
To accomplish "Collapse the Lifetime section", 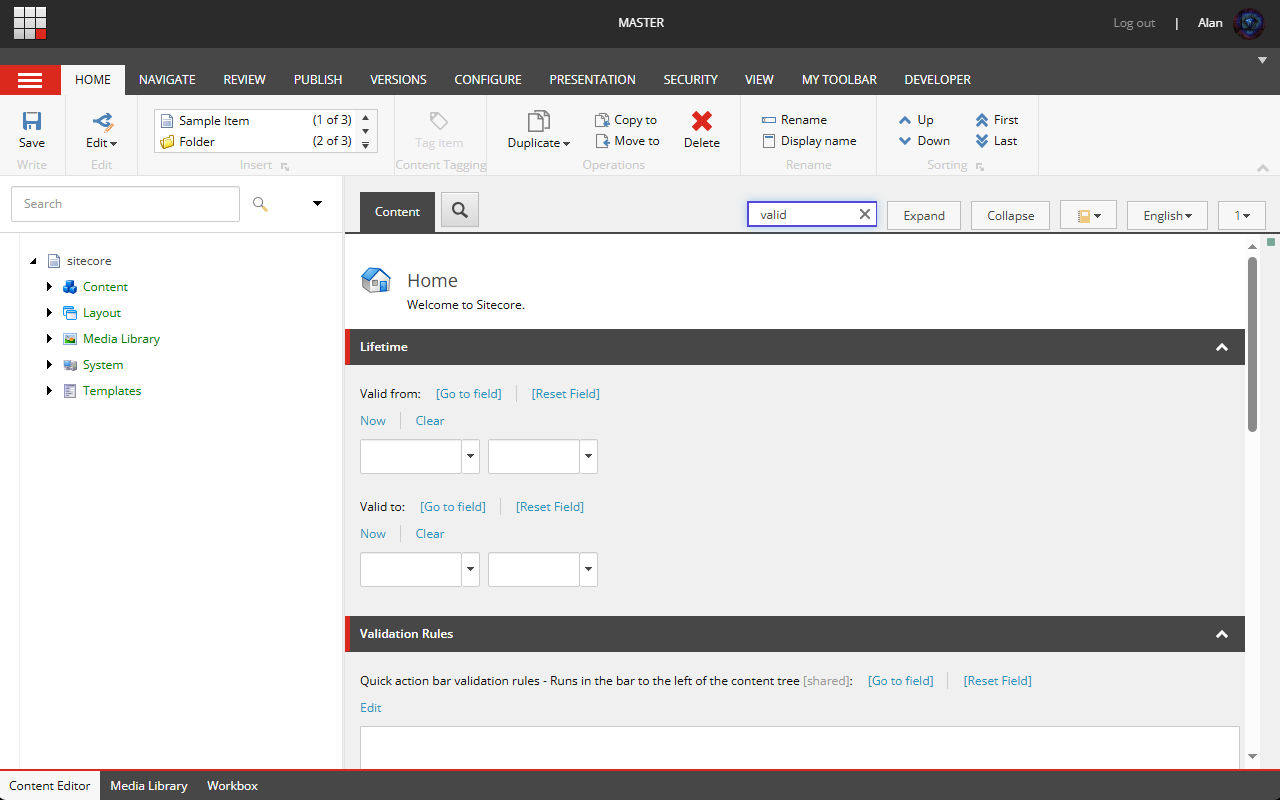I will (x=1221, y=347).
